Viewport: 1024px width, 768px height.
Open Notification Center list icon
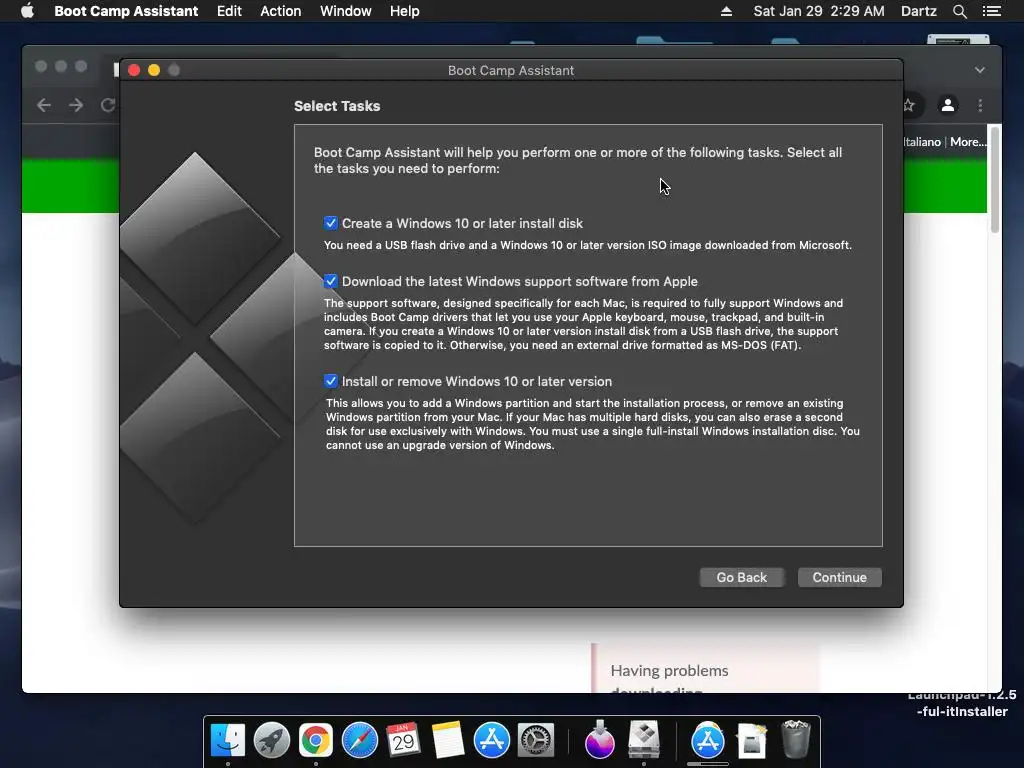[992, 11]
